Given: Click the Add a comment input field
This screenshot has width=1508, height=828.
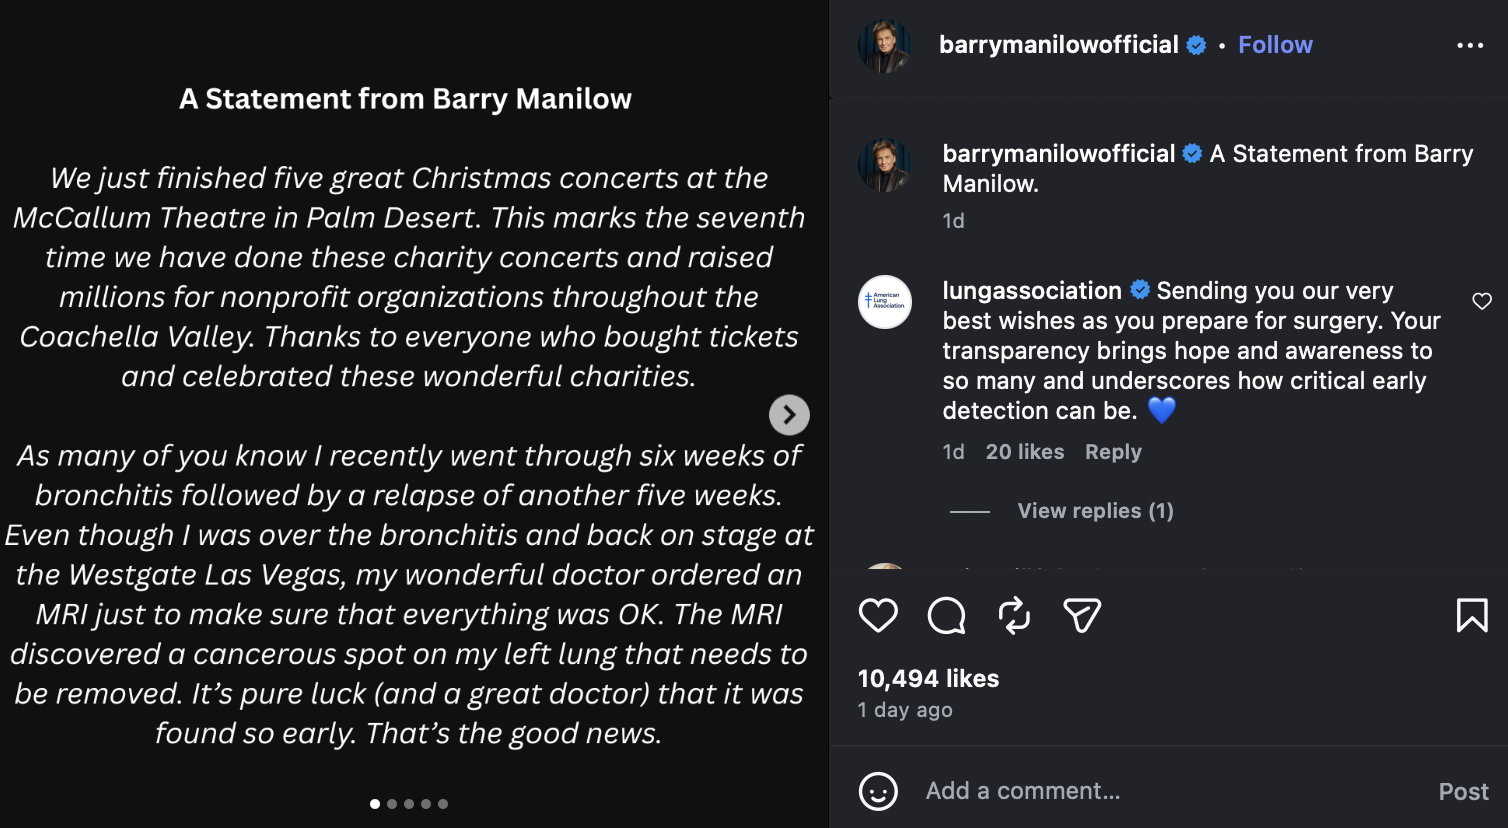Looking at the screenshot, I should (x=1100, y=791).
